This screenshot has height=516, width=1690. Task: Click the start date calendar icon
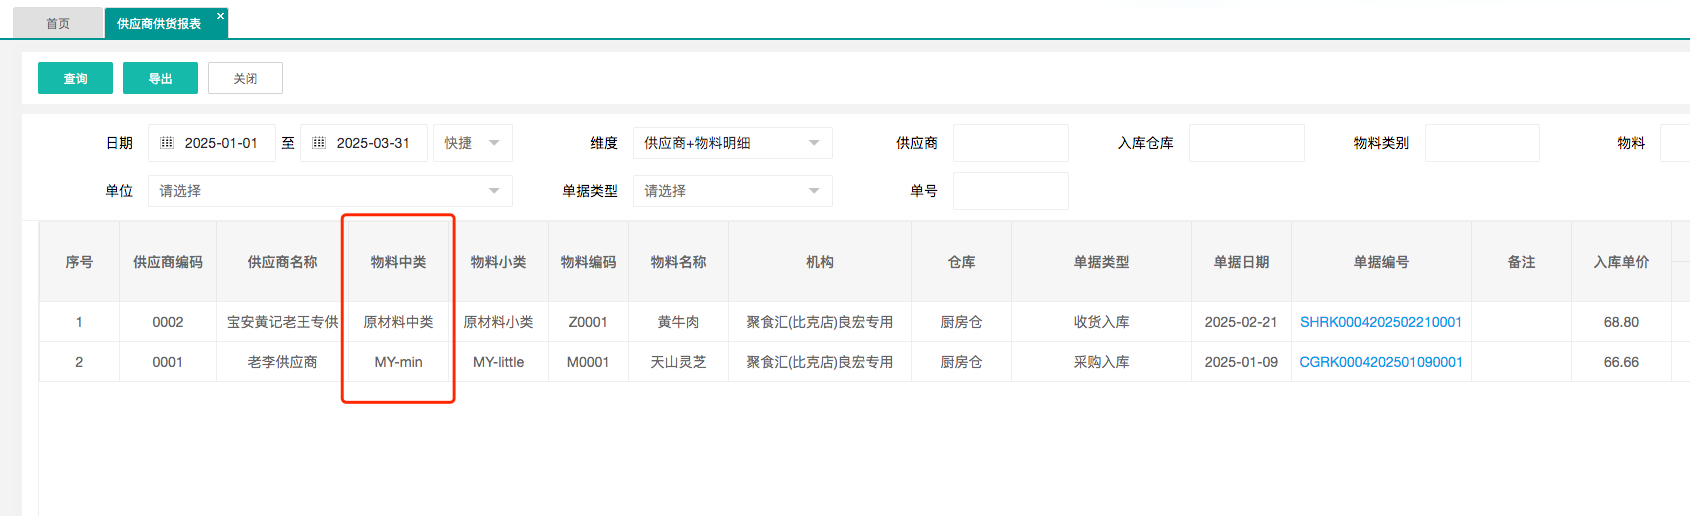click(167, 143)
